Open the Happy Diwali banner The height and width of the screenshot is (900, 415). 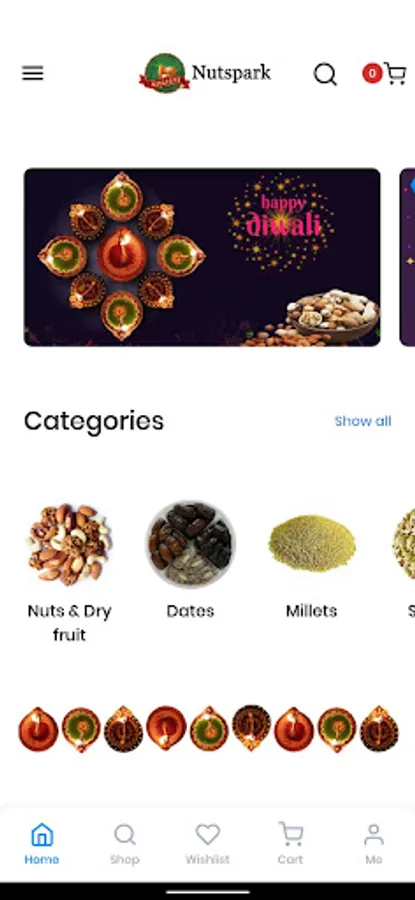202,257
